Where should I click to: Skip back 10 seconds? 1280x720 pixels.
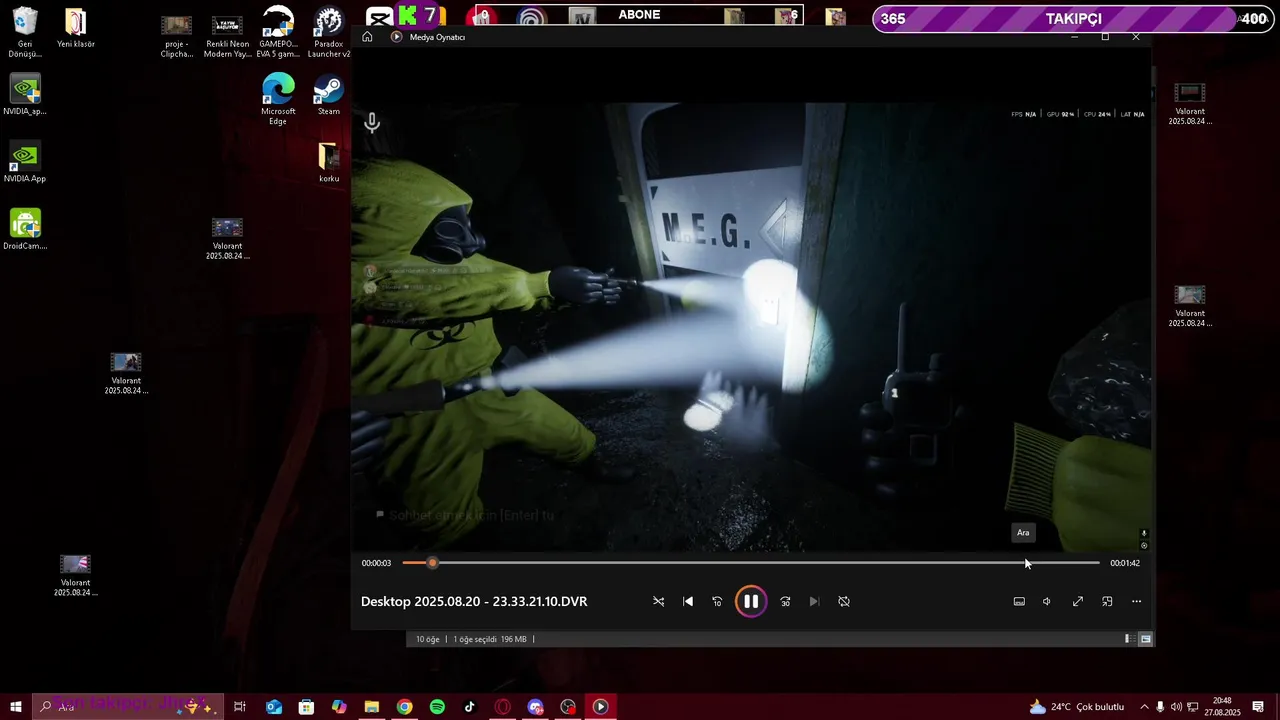(x=717, y=601)
